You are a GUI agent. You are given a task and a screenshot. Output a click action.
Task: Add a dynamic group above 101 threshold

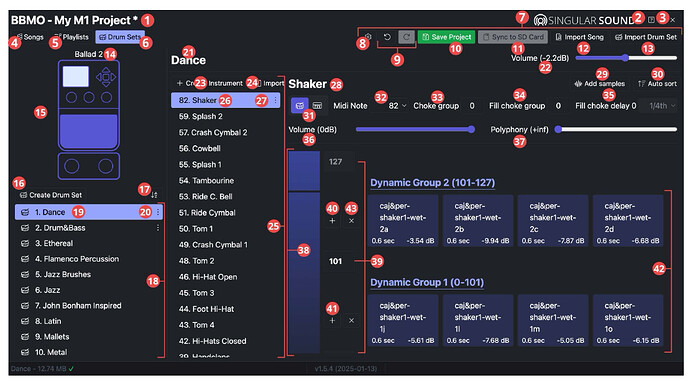(332, 221)
